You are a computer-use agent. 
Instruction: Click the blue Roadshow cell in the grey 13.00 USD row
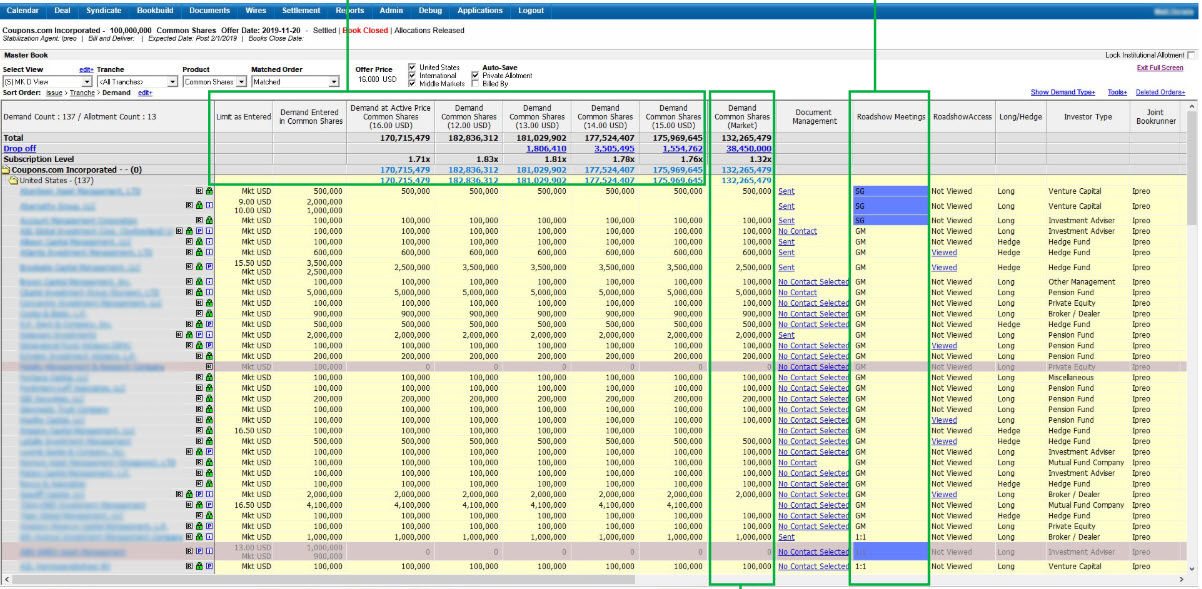[x=890, y=551]
